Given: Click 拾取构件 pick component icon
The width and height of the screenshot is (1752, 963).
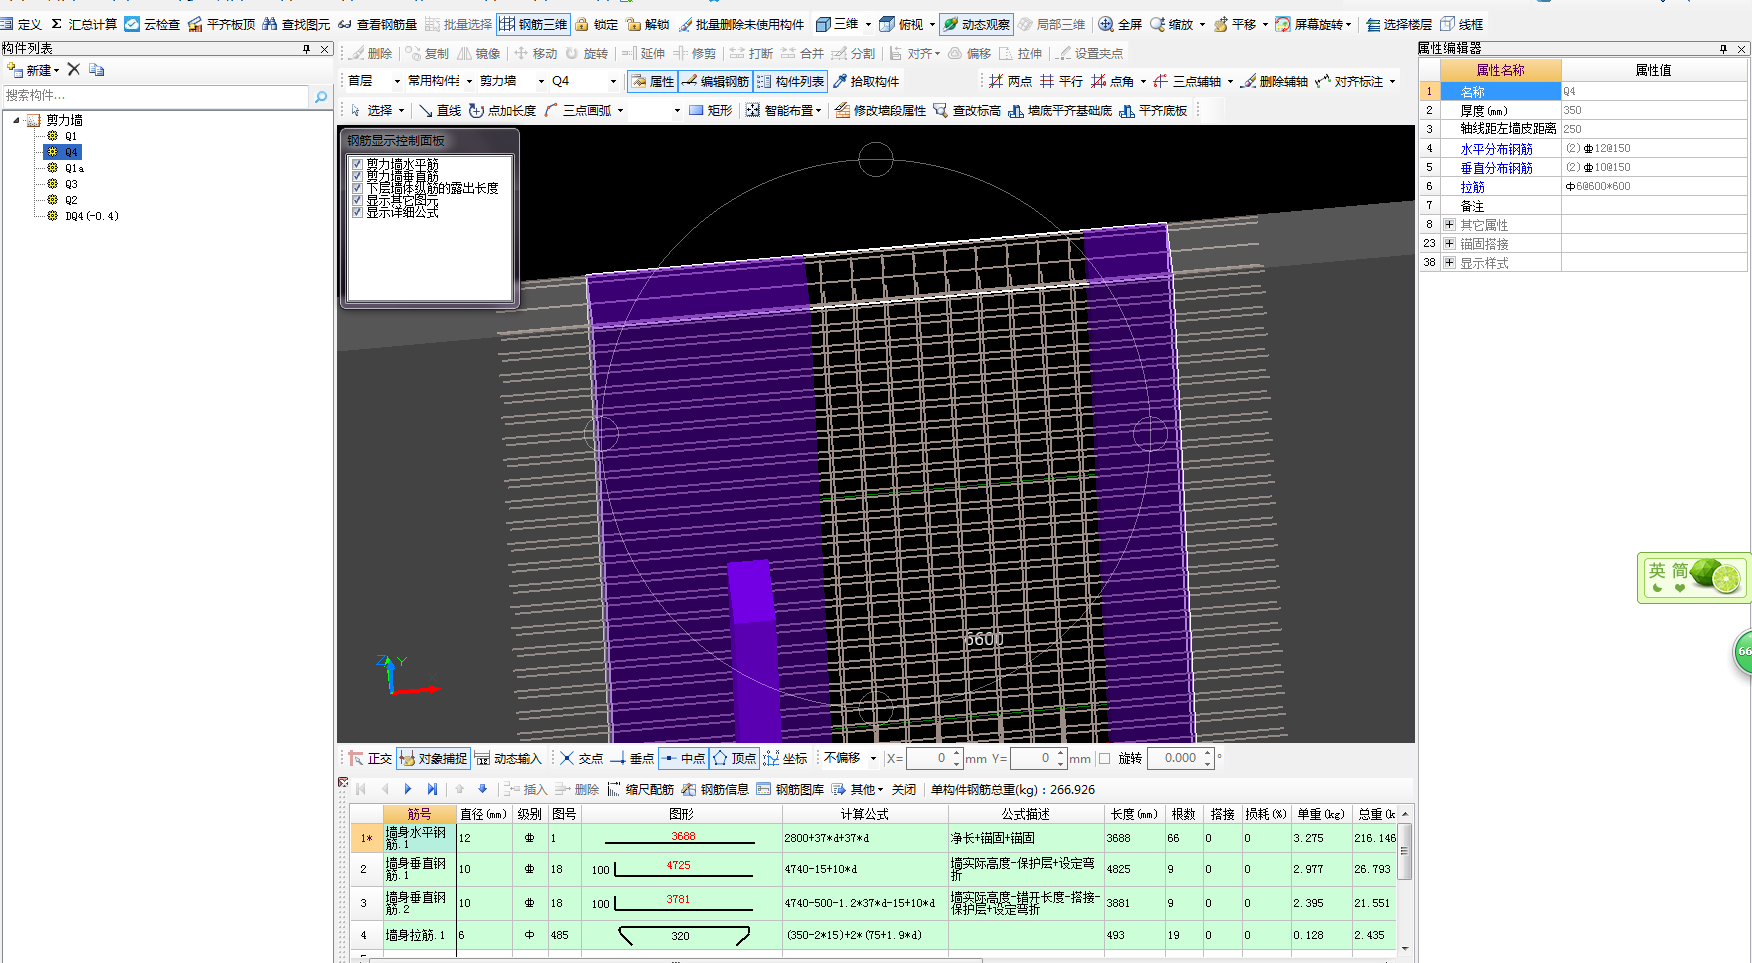Looking at the screenshot, I should point(866,81).
